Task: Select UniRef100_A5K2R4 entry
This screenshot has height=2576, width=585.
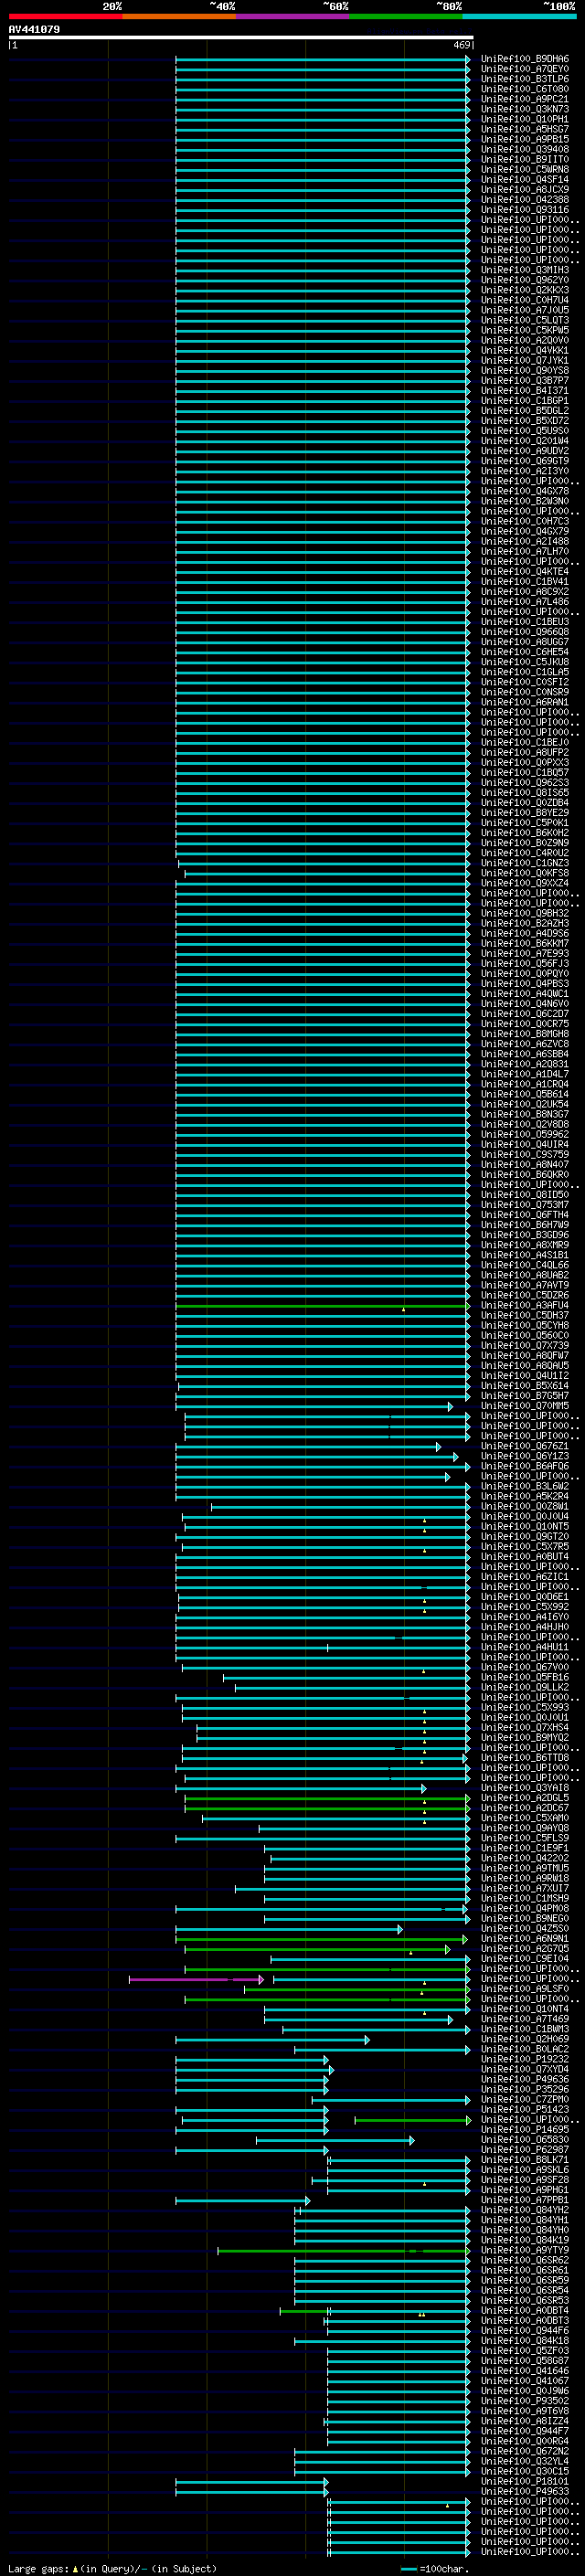Action: click(x=525, y=1496)
